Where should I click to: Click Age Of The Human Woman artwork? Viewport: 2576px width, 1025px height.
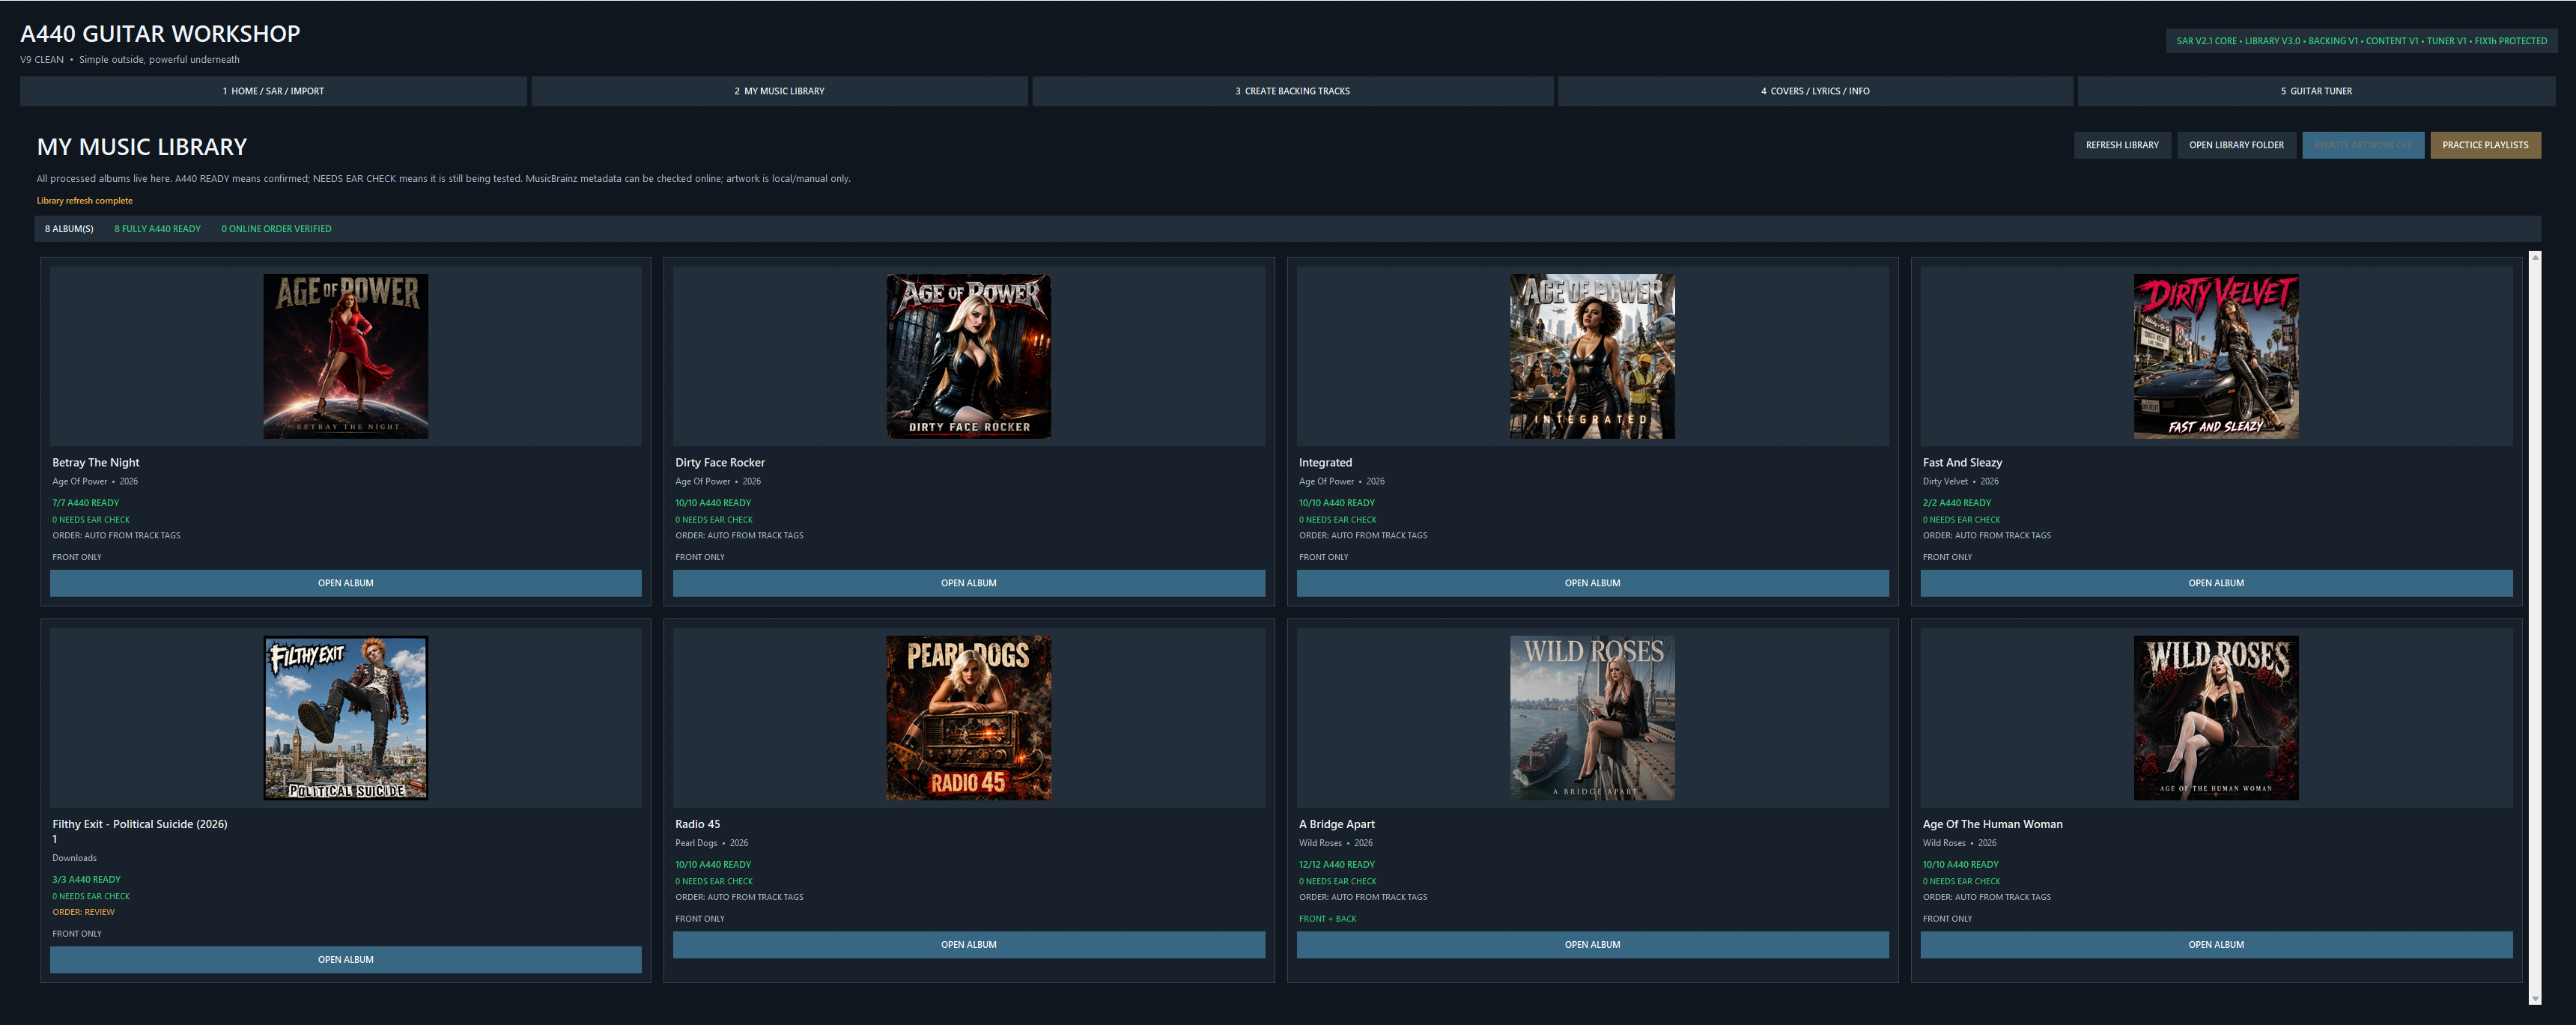(x=2216, y=718)
